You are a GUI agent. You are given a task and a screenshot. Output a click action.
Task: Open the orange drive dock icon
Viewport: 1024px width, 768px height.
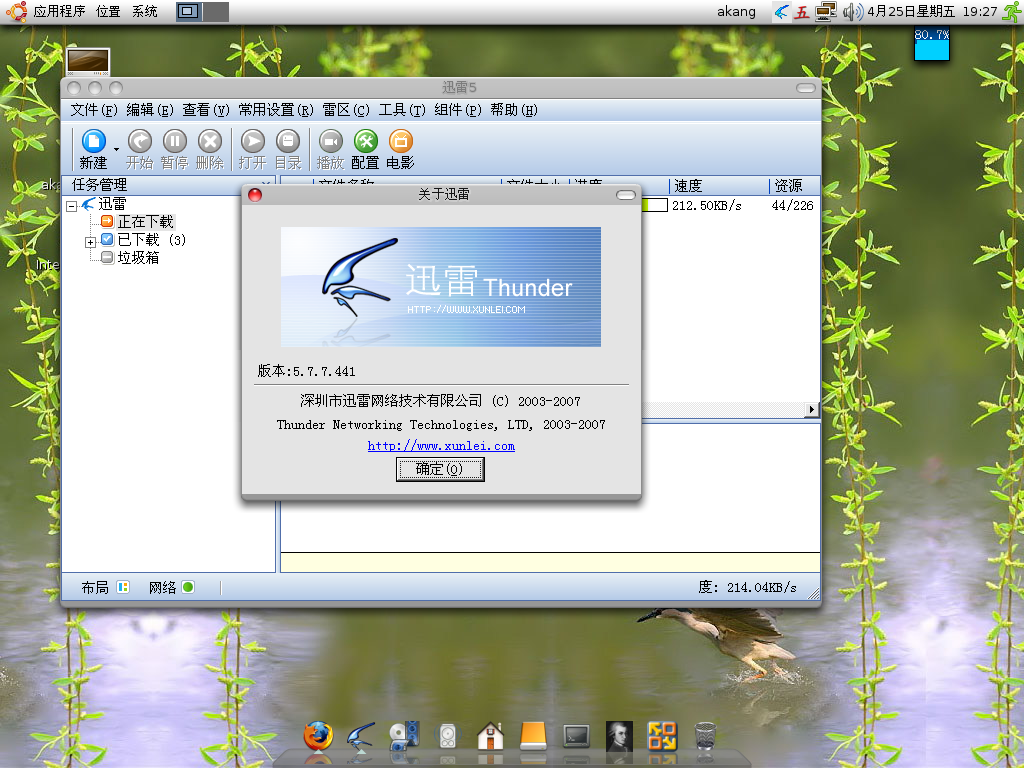(x=533, y=737)
